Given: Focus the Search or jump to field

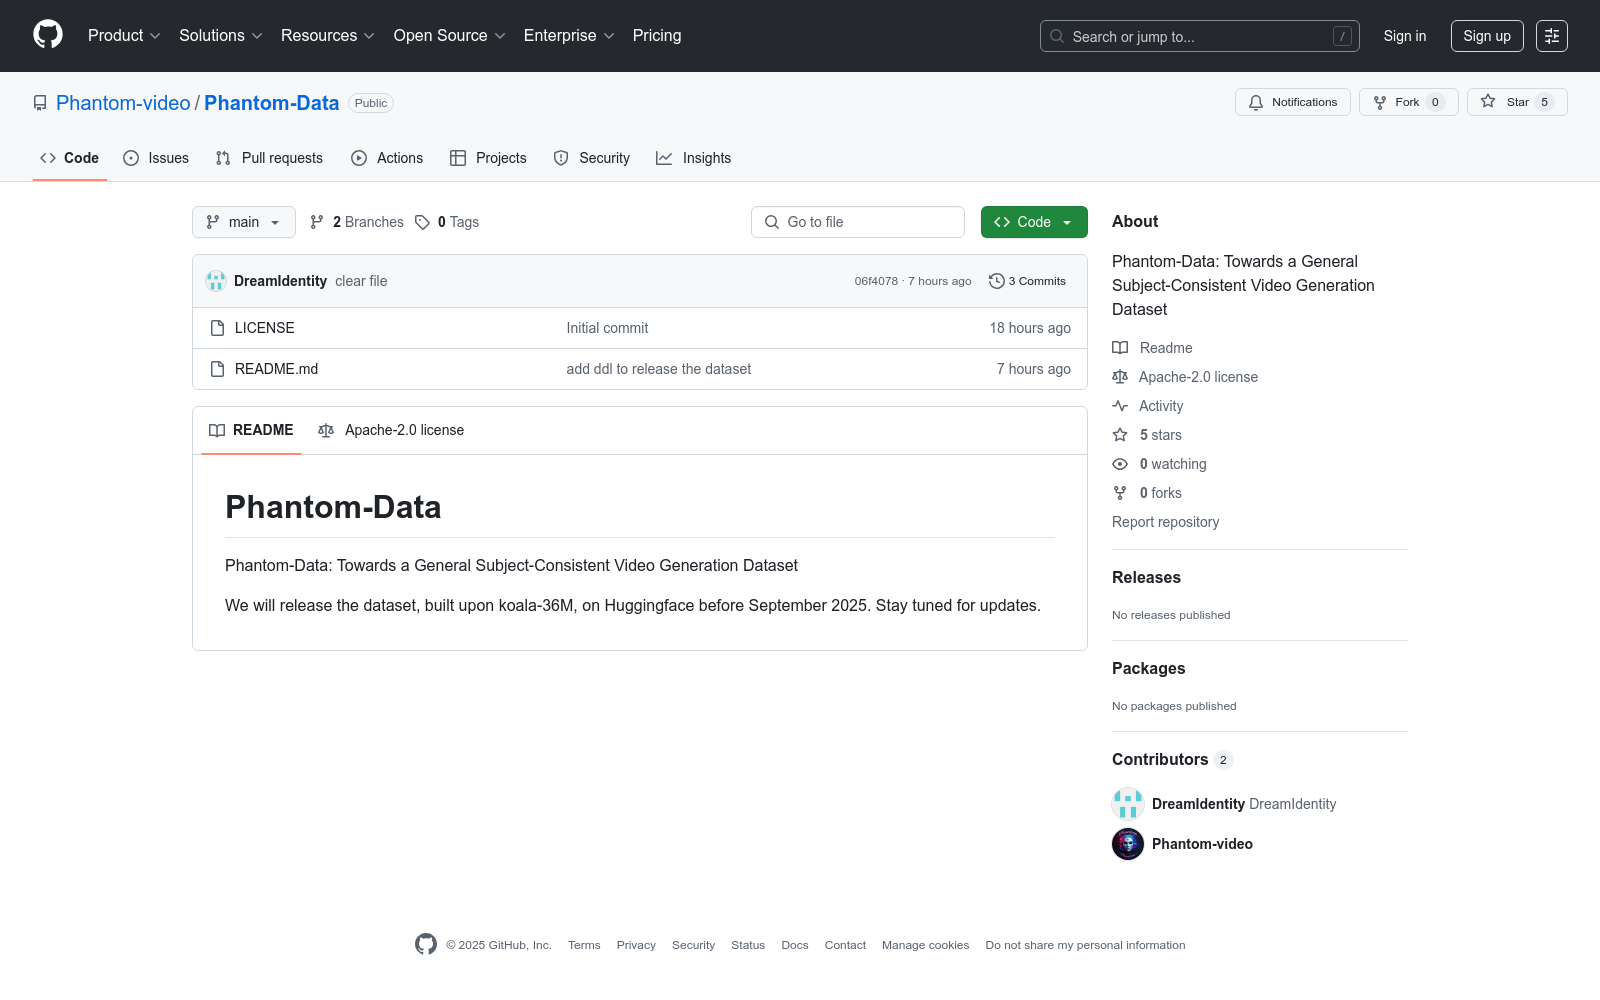Looking at the screenshot, I should click(1199, 36).
